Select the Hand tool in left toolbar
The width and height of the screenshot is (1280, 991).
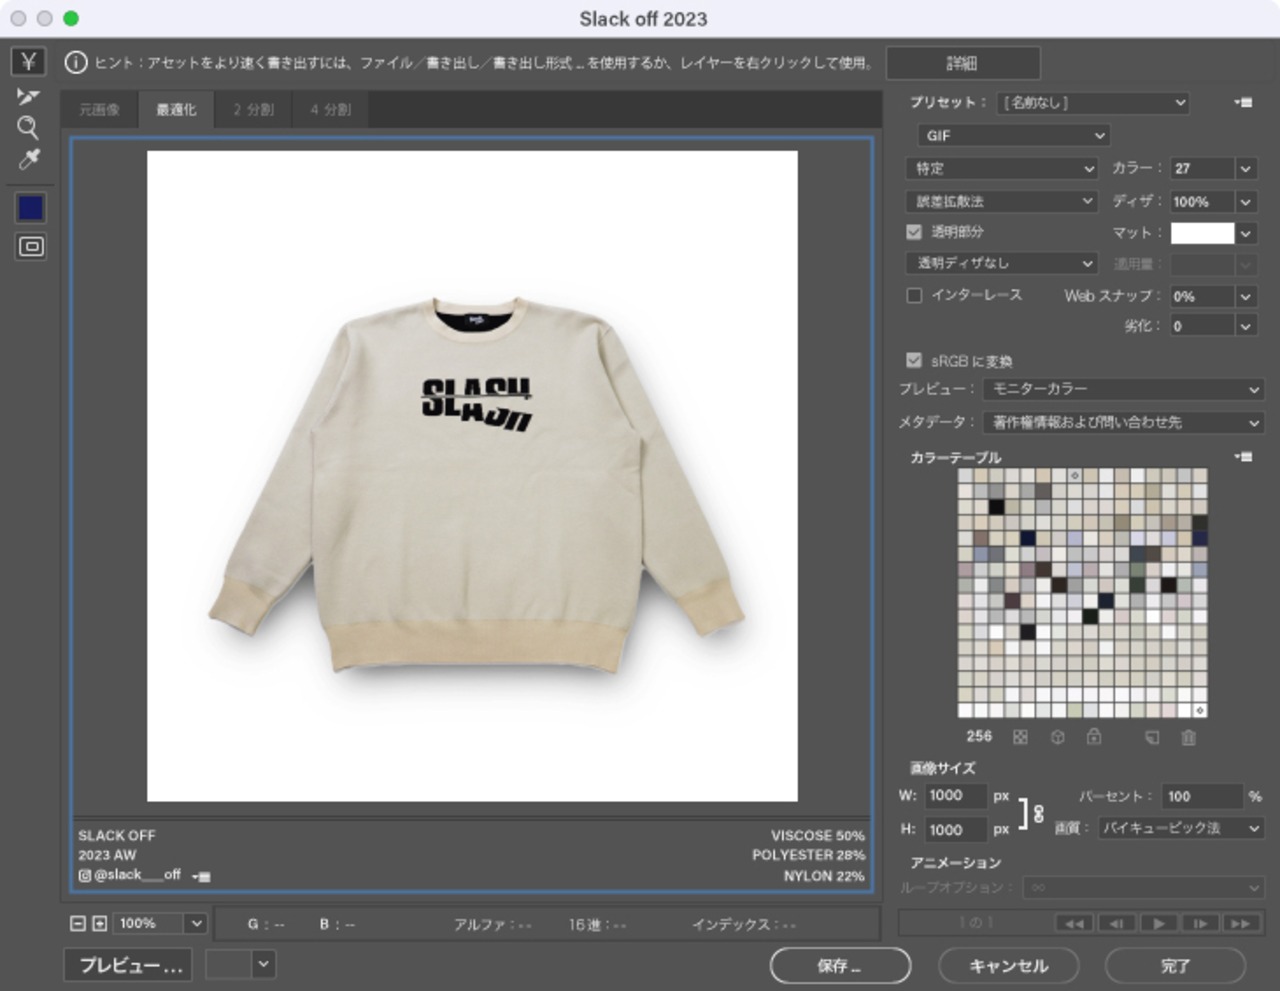[x=29, y=62]
